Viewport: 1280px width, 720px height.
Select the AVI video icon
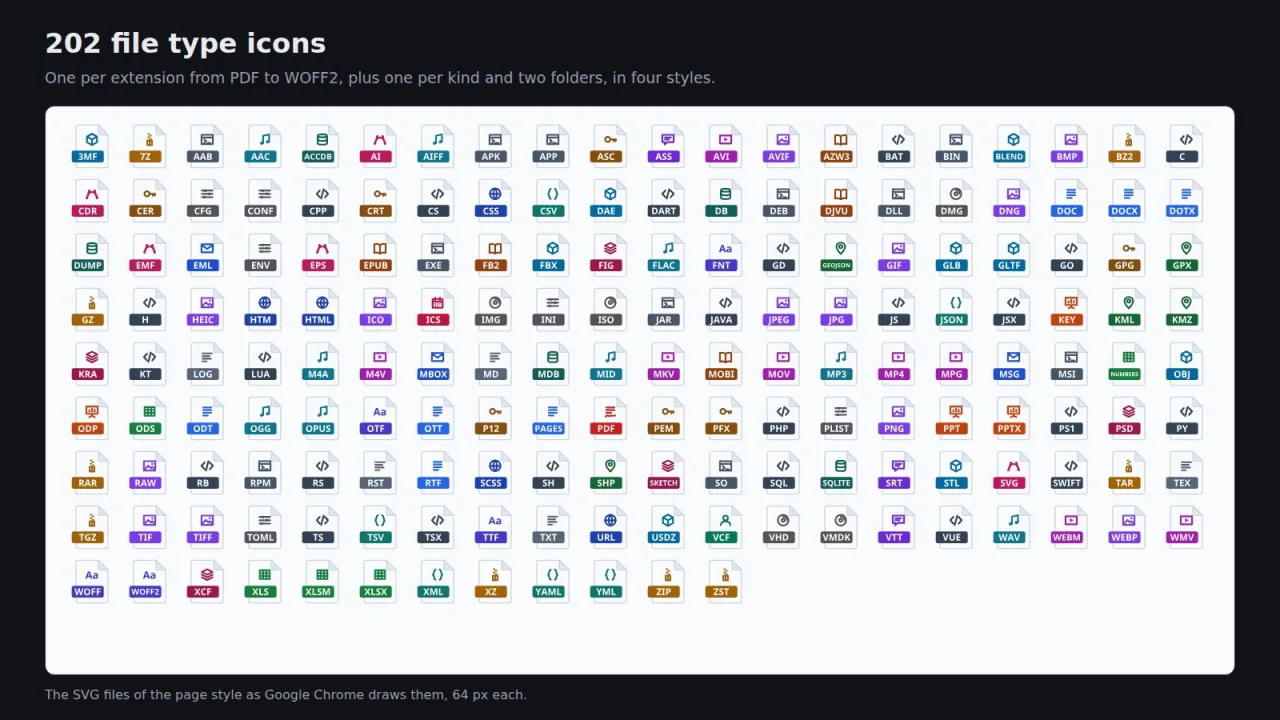(x=725, y=146)
